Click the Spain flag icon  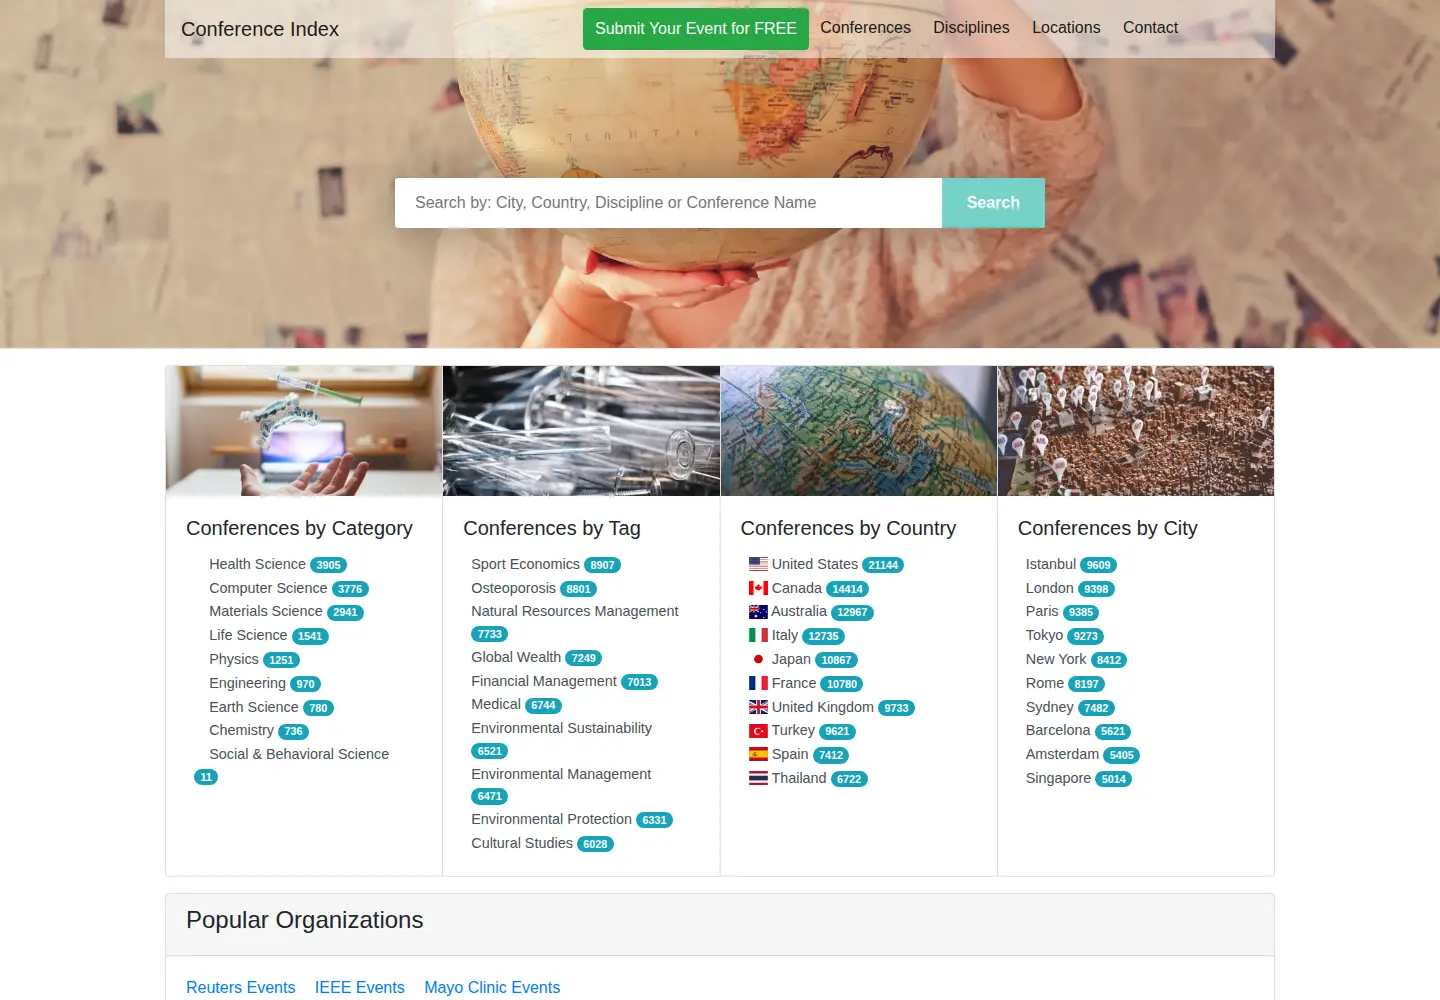coord(758,754)
